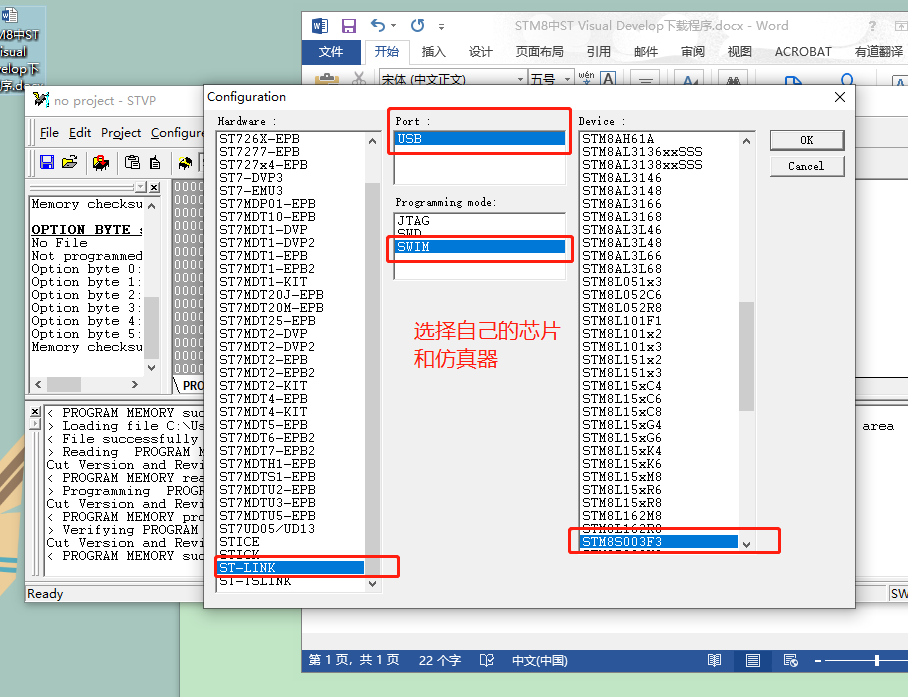Click the Word read mode view icon
This screenshot has height=697, width=908.
(x=715, y=661)
